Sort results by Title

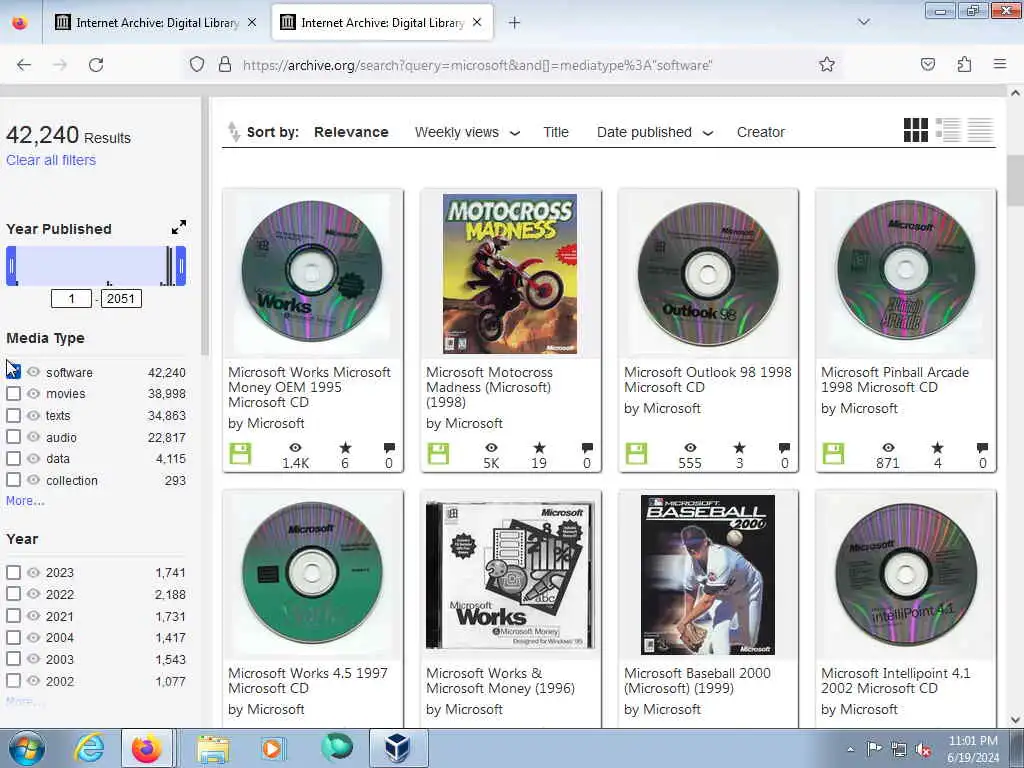click(556, 132)
